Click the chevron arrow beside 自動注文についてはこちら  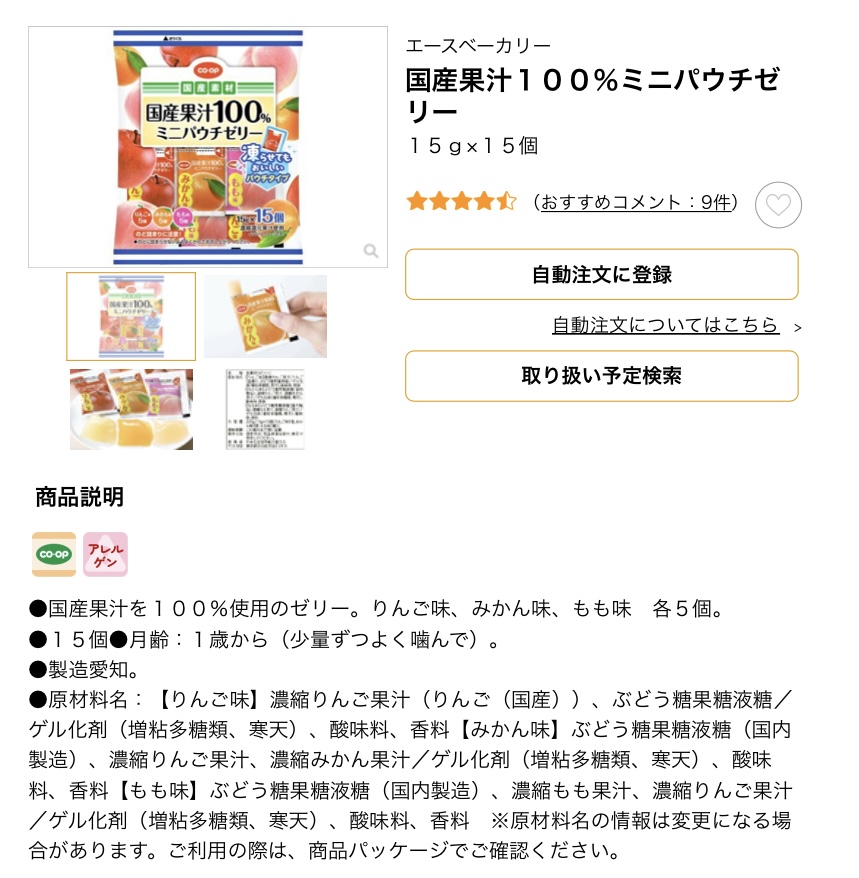(x=797, y=328)
